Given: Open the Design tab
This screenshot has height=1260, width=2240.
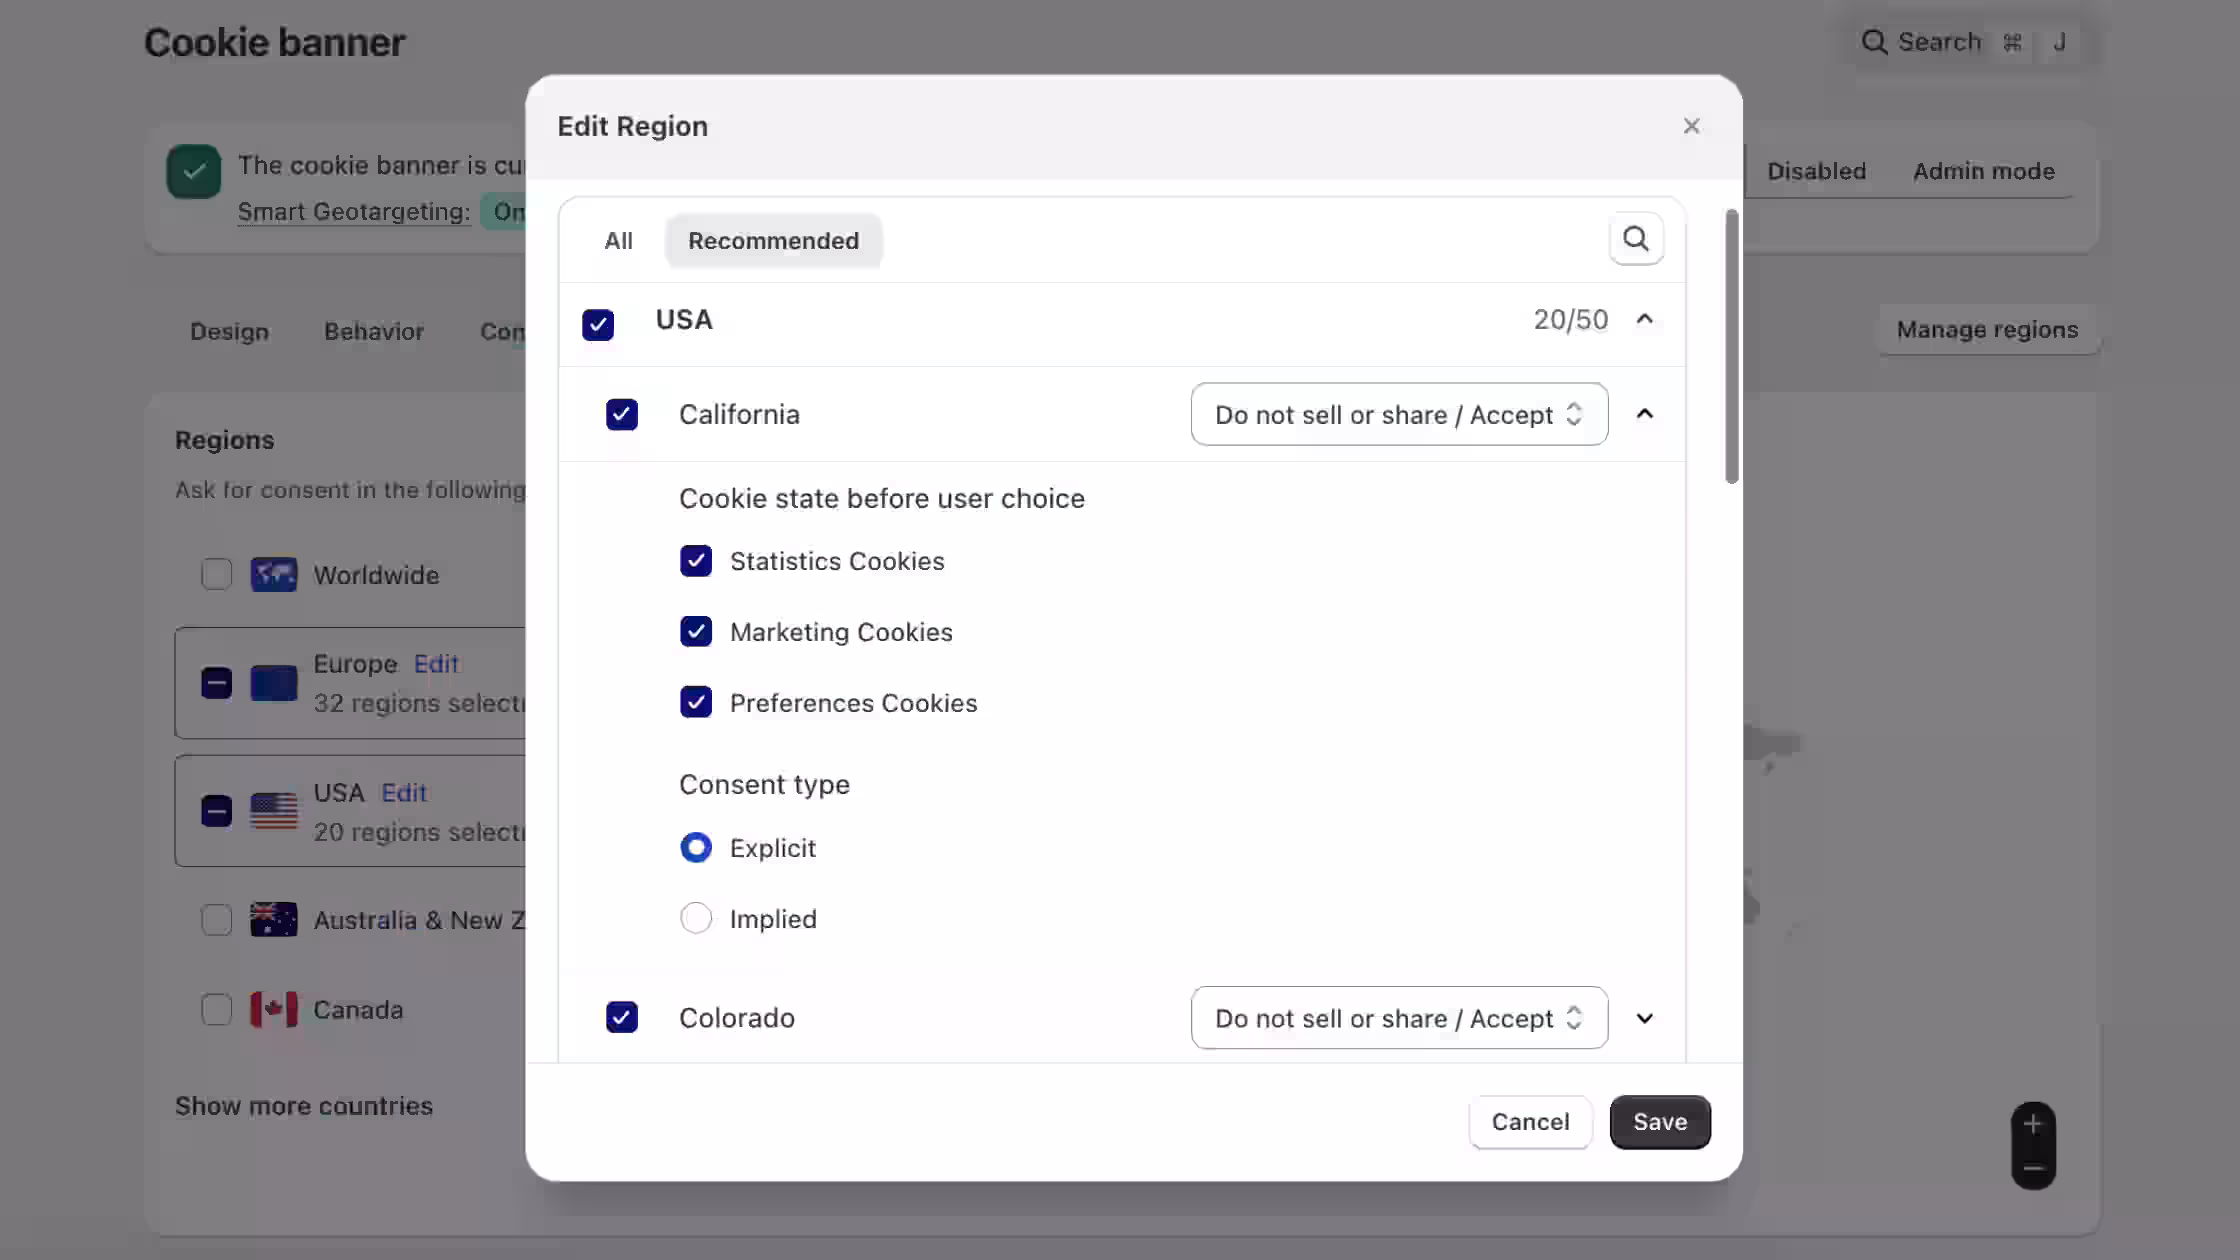Looking at the screenshot, I should pyautogui.click(x=229, y=332).
